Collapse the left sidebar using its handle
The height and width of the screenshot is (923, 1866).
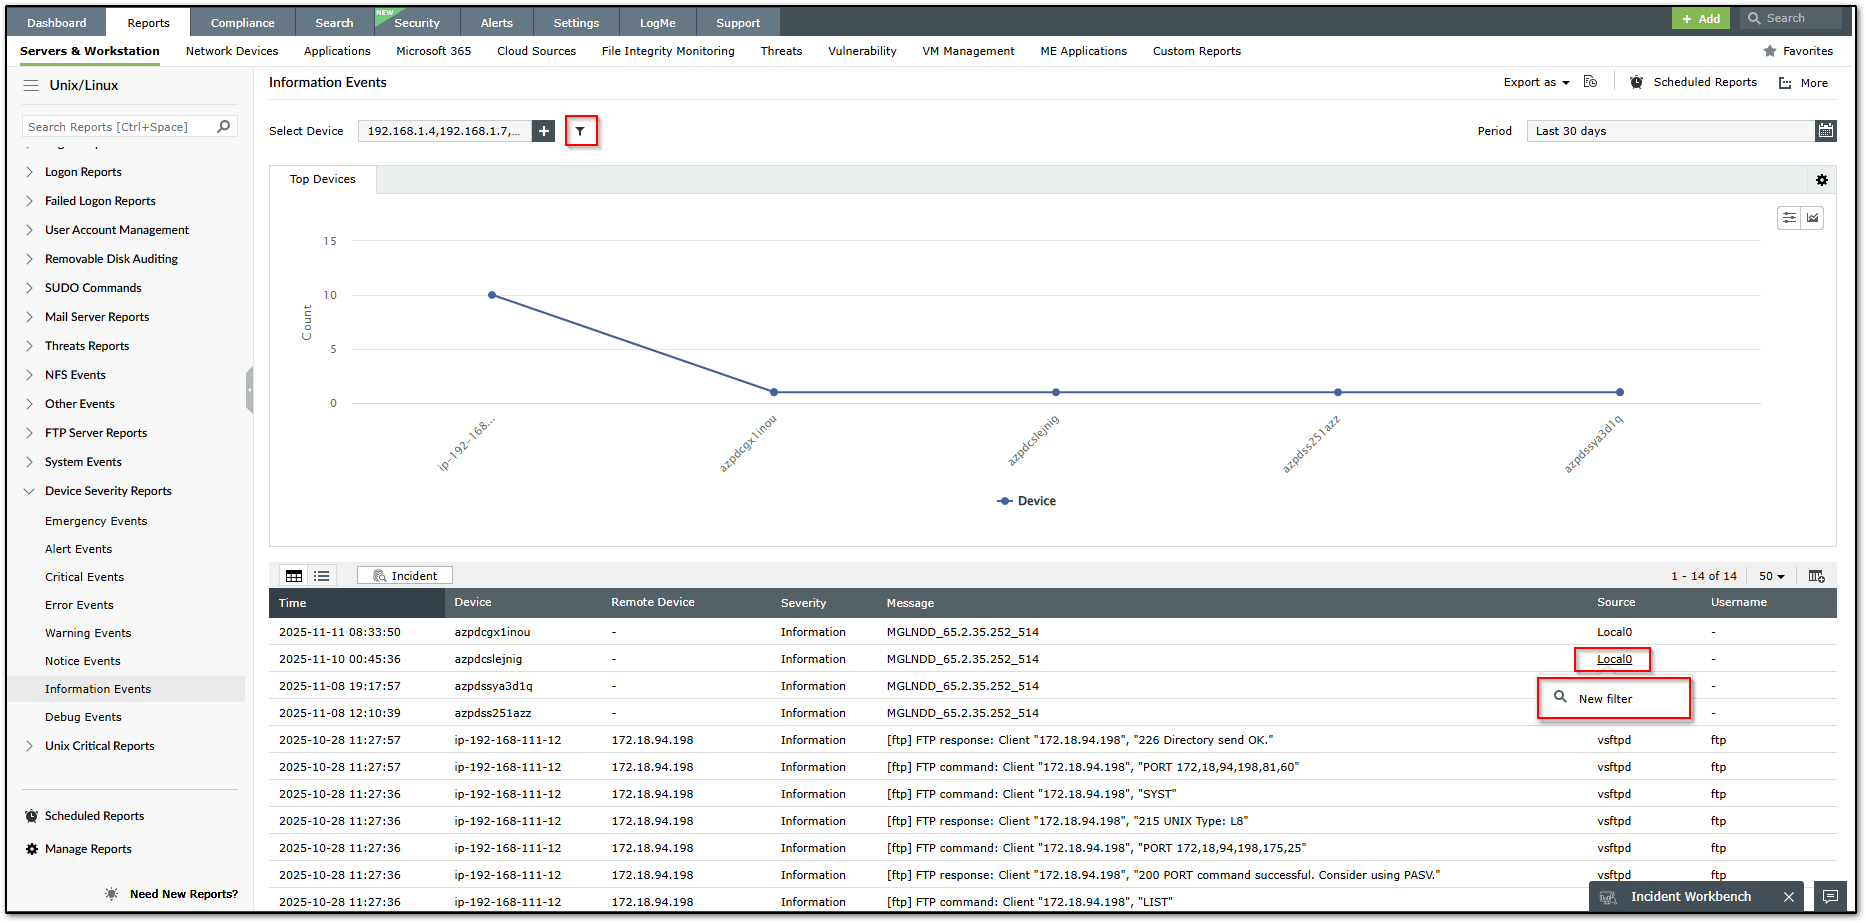tap(249, 389)
